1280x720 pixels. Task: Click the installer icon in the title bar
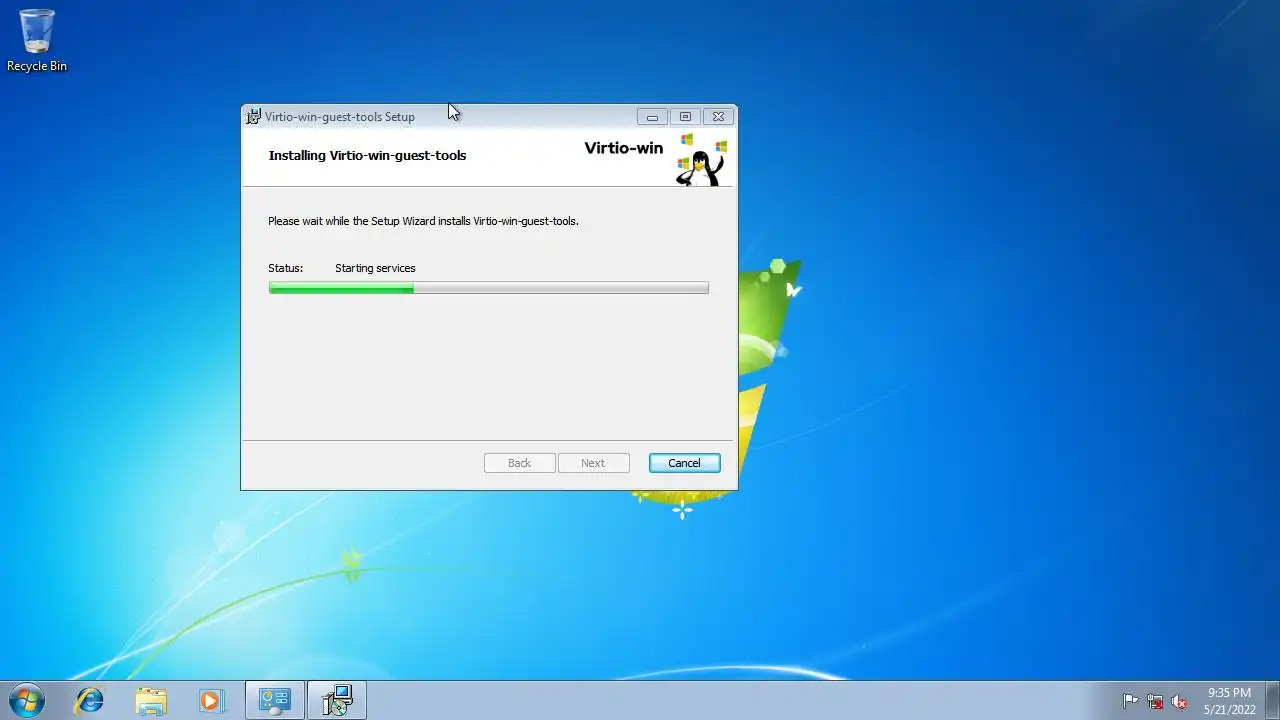[253, 116]
